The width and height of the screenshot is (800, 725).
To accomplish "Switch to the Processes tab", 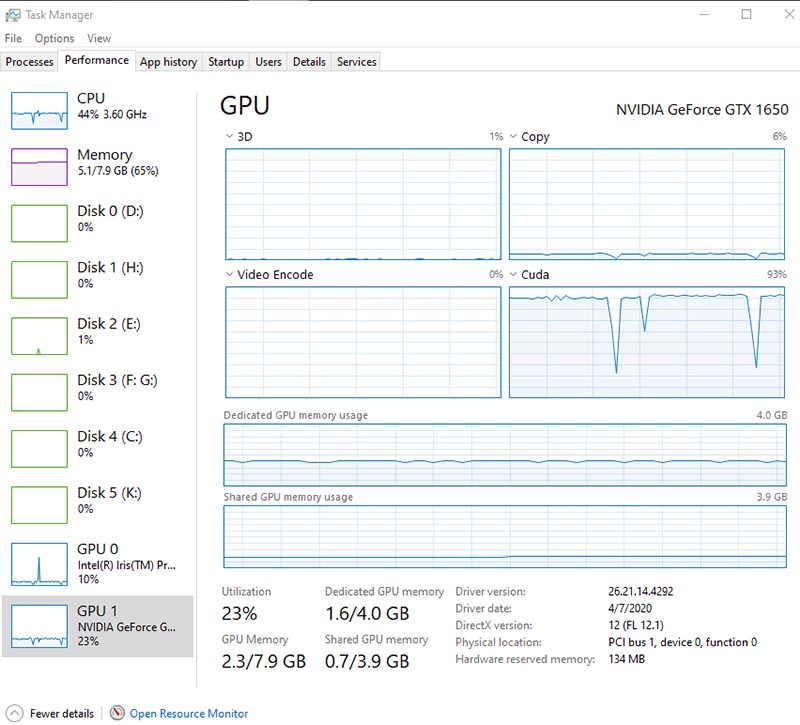I will pos(30,62).
